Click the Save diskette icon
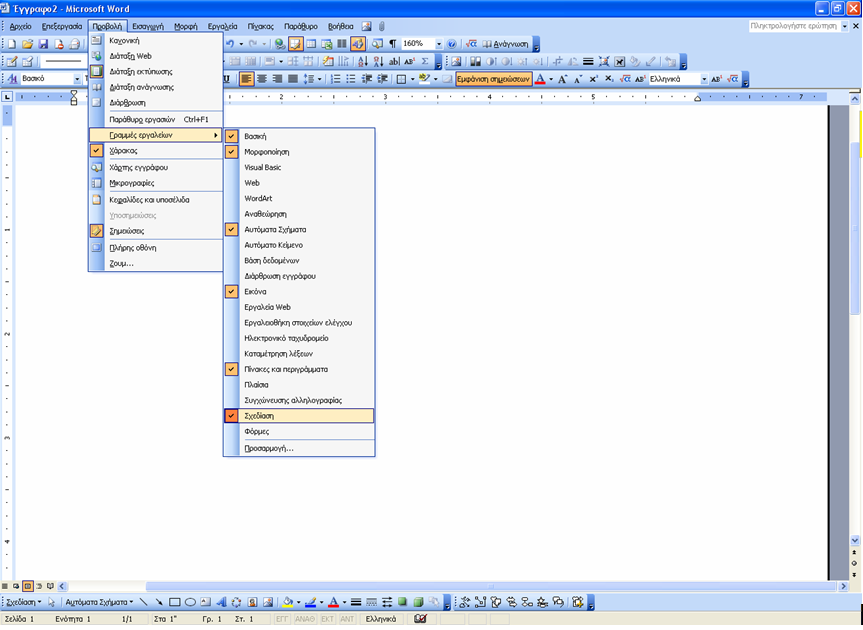863x630 pixels. (43, 44)
